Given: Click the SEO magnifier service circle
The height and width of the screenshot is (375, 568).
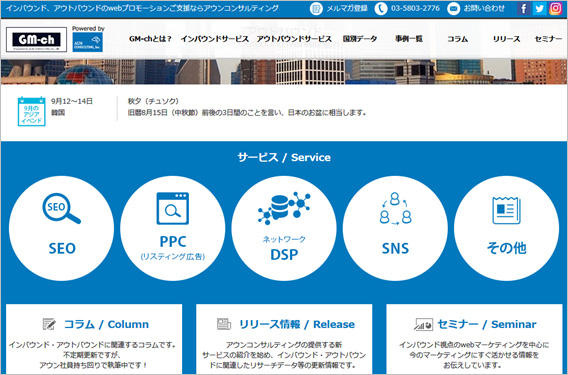Looking at the screenshot, I should click(x=62, y=228).
